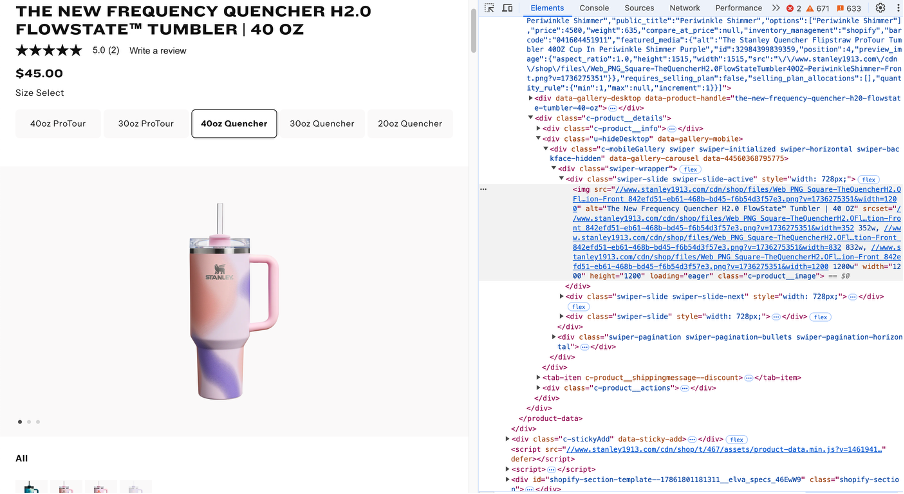Switch to the Performance tab
The image size is (904, 494).
[739, 8]
